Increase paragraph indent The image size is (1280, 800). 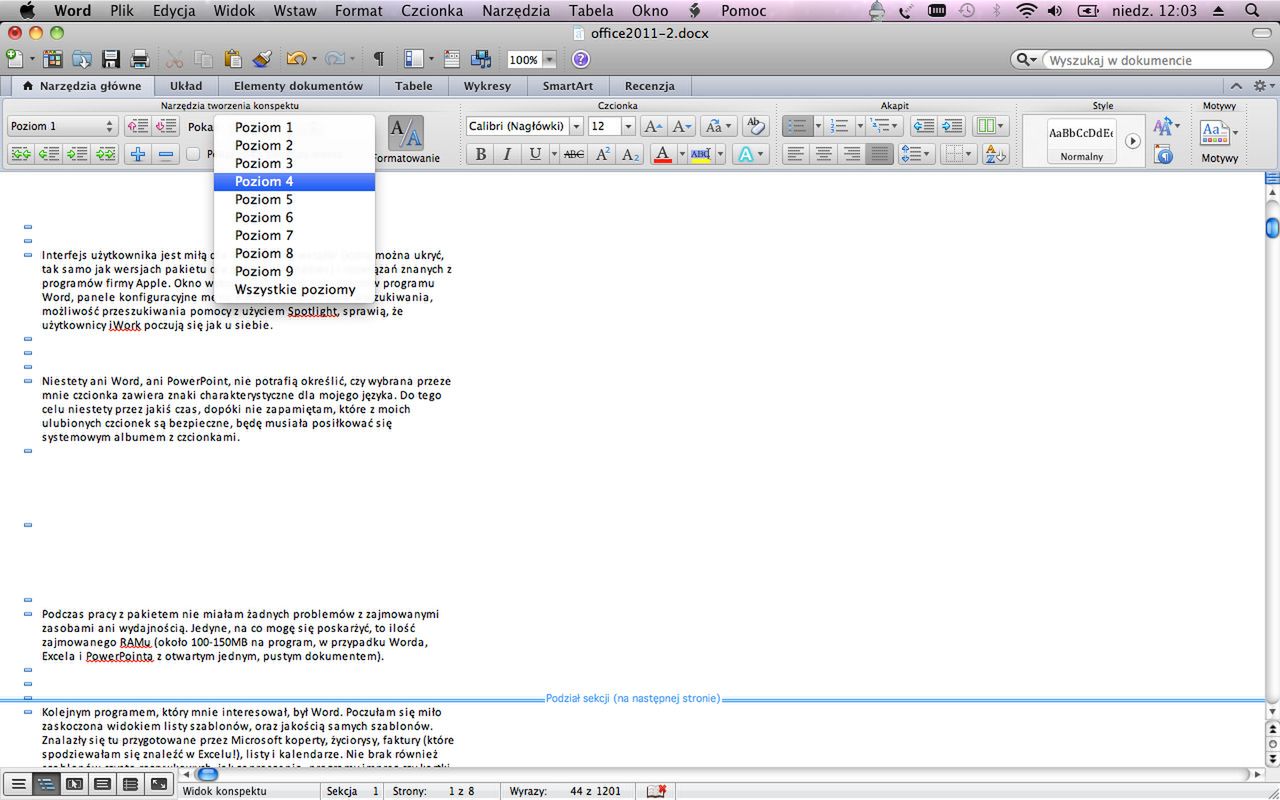coord(952,126)
